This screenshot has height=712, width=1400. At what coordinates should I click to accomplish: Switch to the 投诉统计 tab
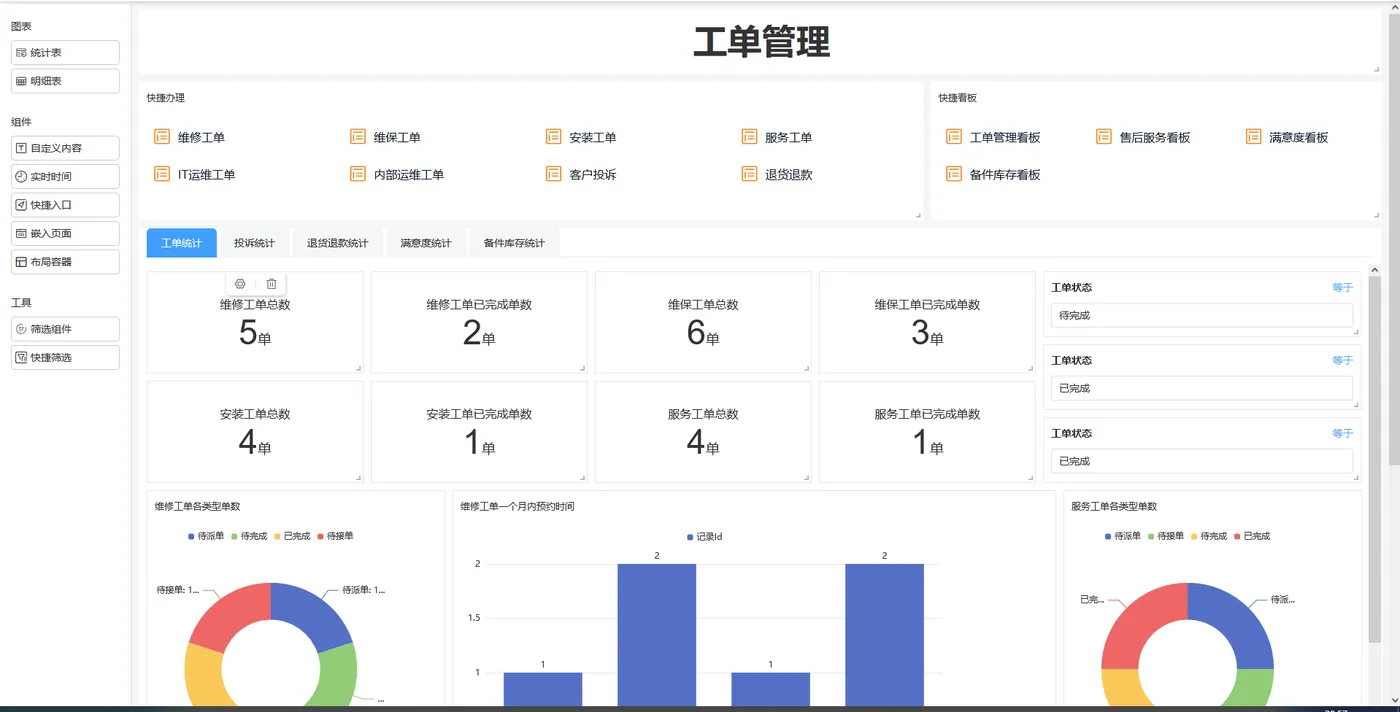point(255,242)
